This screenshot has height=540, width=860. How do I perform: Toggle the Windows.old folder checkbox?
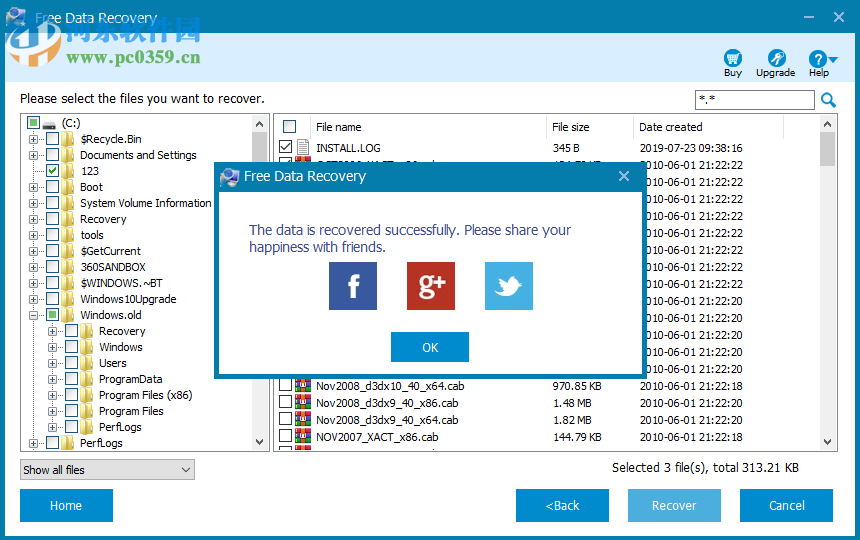pyautogui.click(x=53, y=315)
